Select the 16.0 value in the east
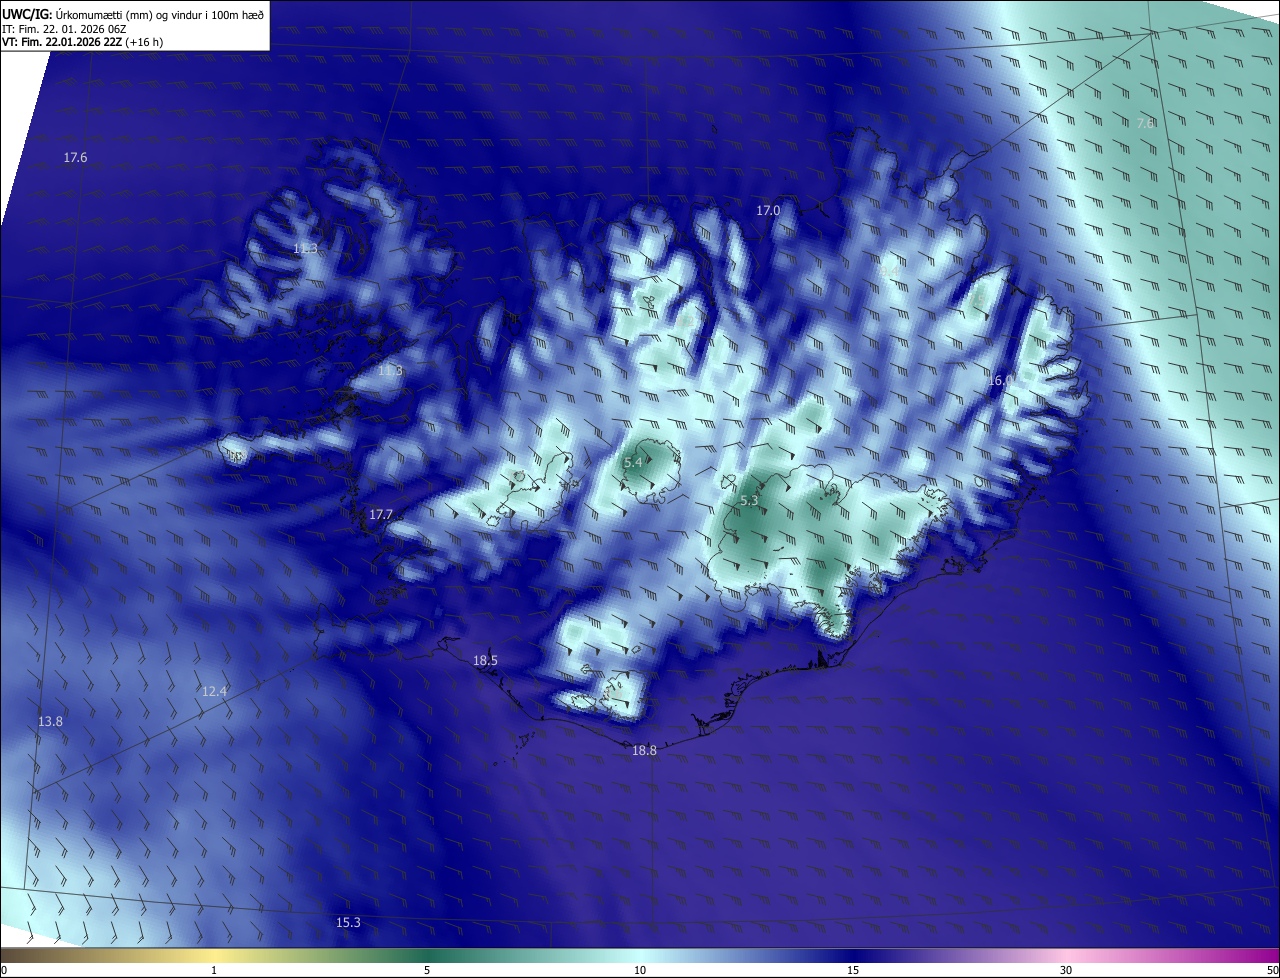Viewport: 1280px width, 978px height. tap(1000, 380)
